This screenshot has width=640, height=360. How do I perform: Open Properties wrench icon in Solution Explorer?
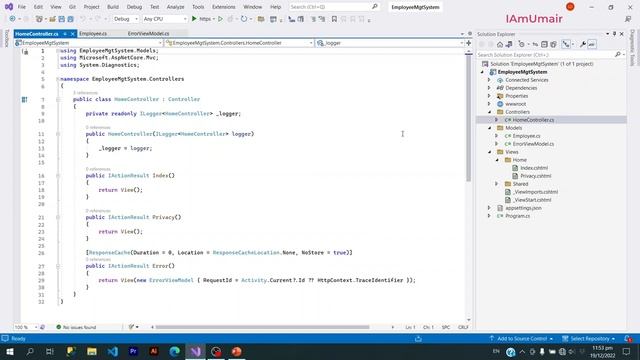pos(583,44)
